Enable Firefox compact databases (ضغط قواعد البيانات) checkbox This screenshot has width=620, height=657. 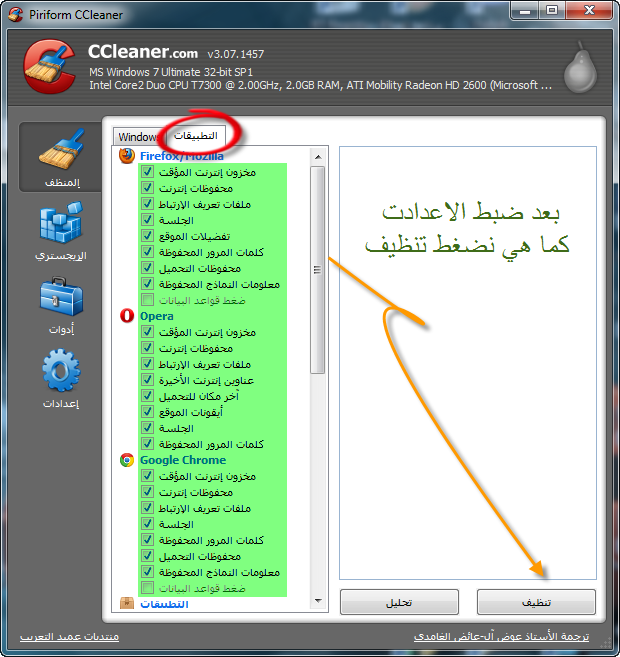(x=147, y=300)
